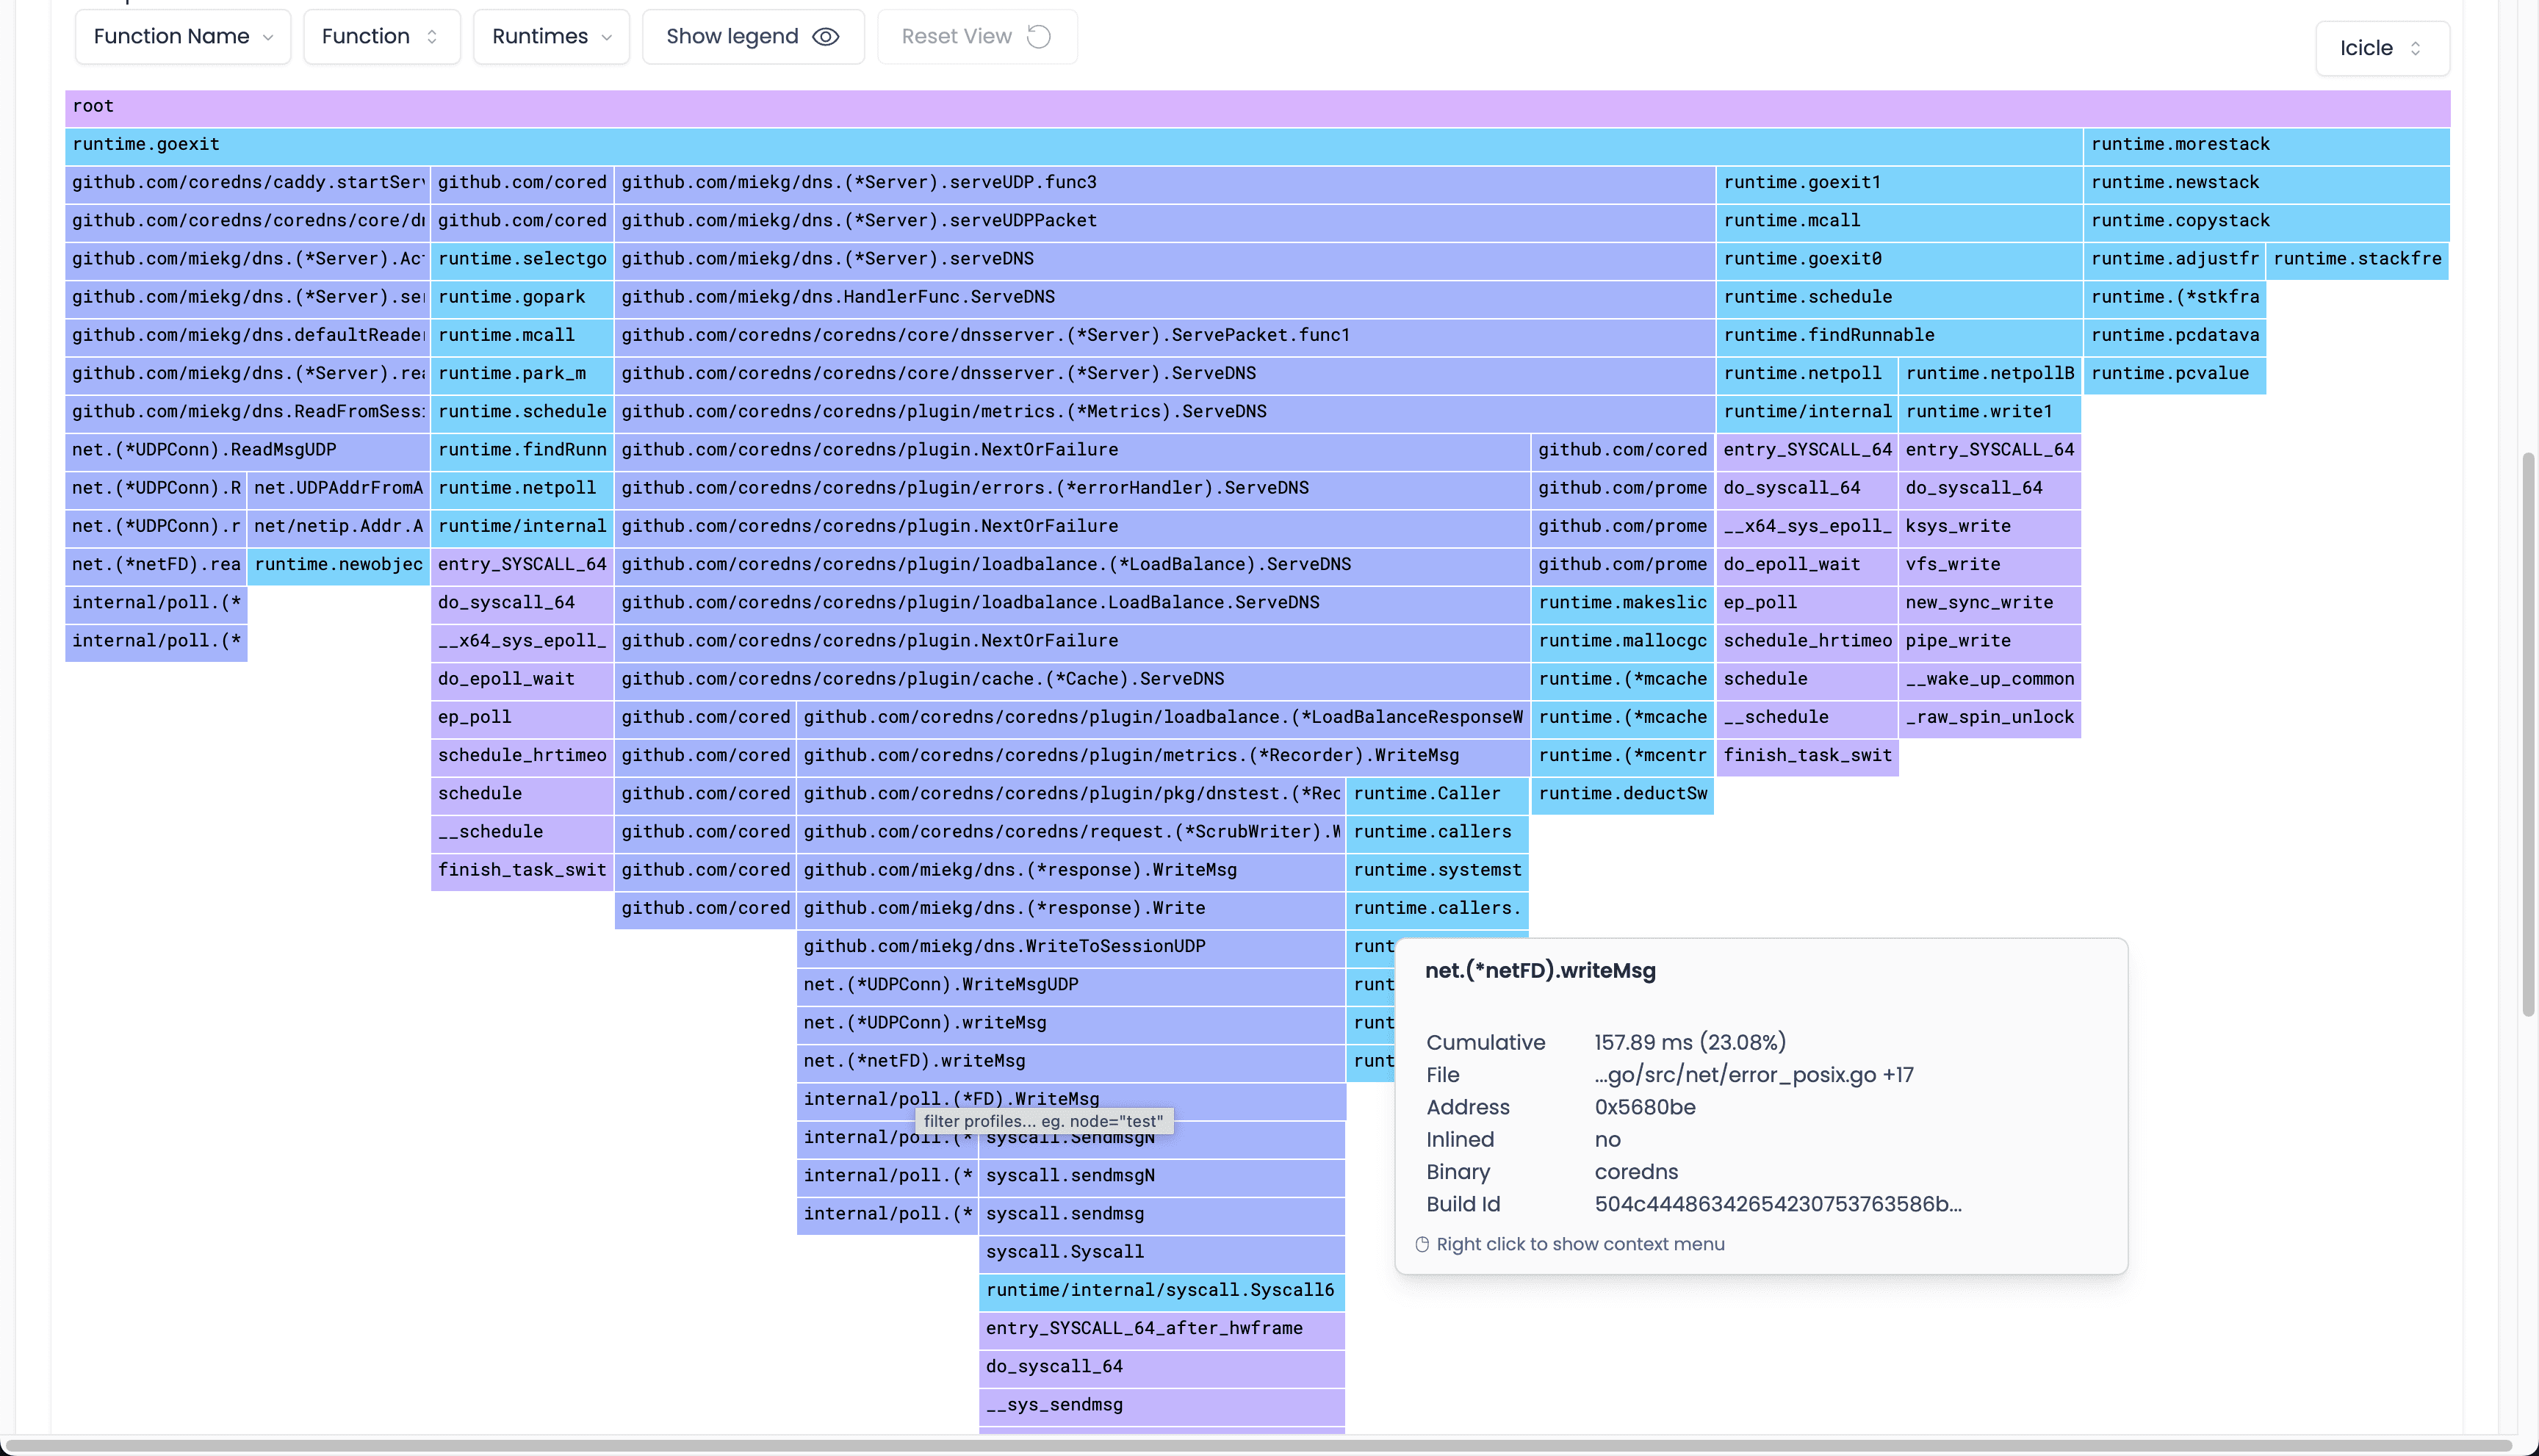Image resolution: width=2539 pixels, height=1456 pixels.
Task: Open the Icicle view type selector
Action: (2381, 48)
